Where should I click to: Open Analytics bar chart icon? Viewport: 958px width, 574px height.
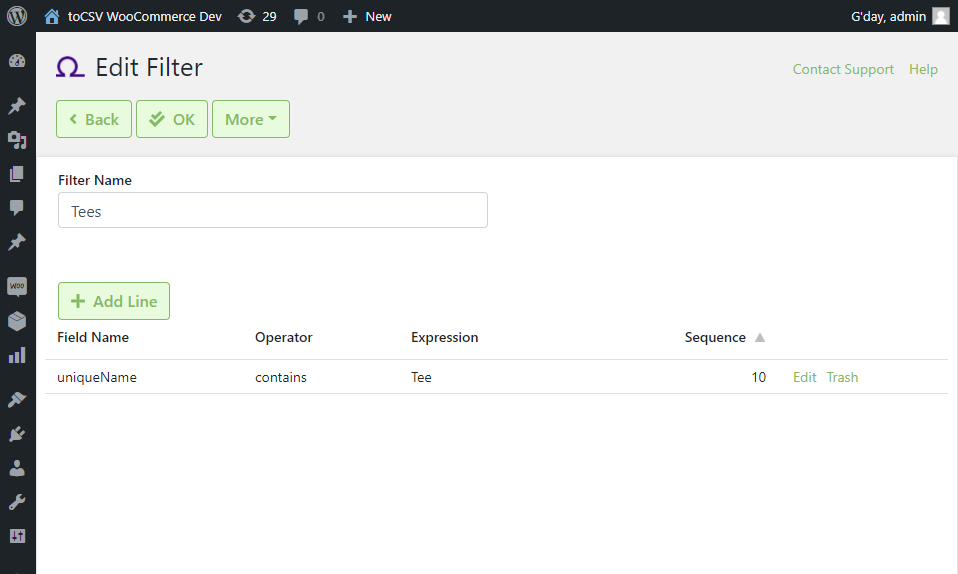(x=17, y=355)
